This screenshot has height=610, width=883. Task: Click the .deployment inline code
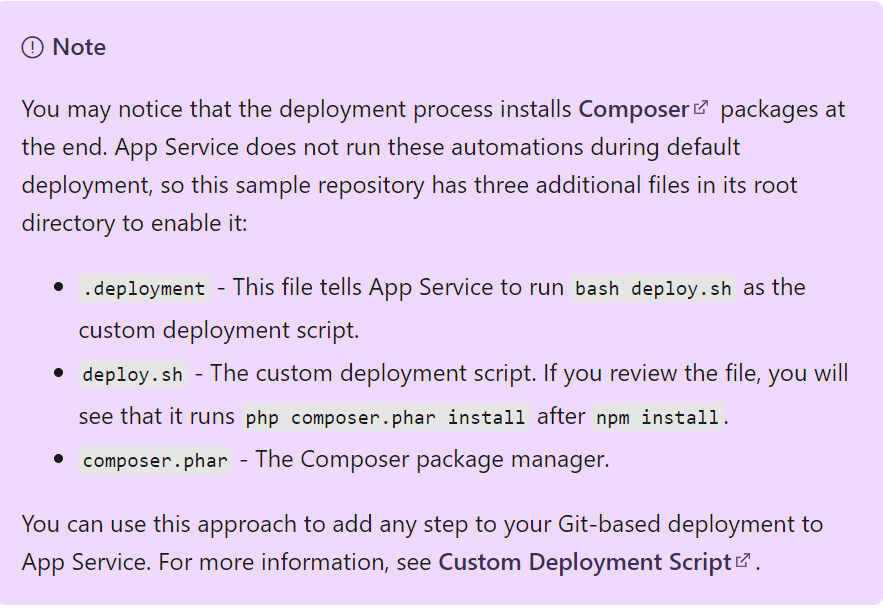(x=144, y=288)
